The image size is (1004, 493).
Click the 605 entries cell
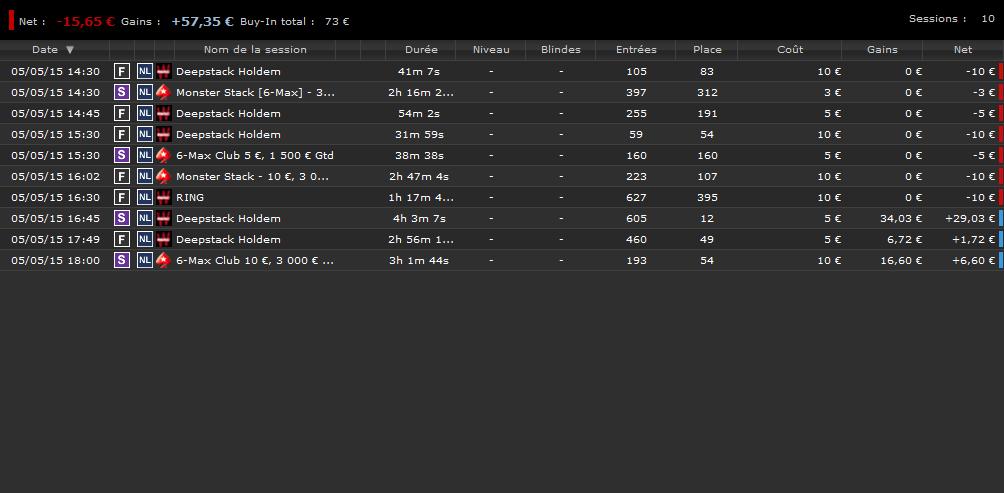tap(636, 218)
